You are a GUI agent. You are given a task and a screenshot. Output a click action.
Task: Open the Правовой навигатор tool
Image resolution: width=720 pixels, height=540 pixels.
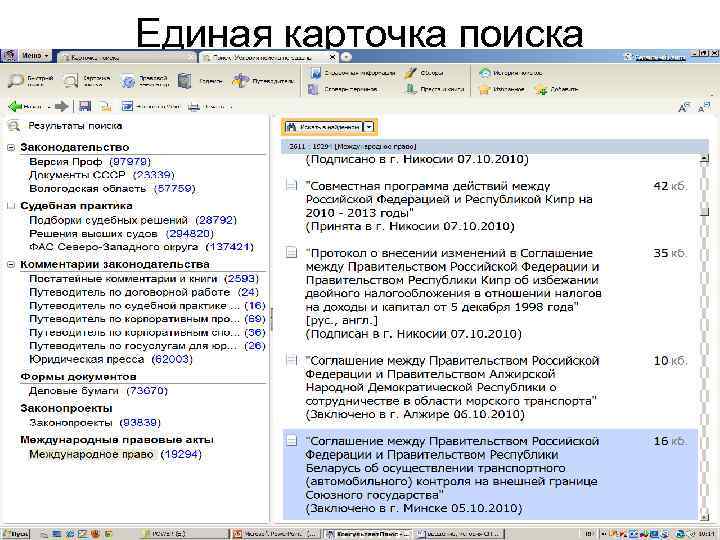(x=145, y=81)
